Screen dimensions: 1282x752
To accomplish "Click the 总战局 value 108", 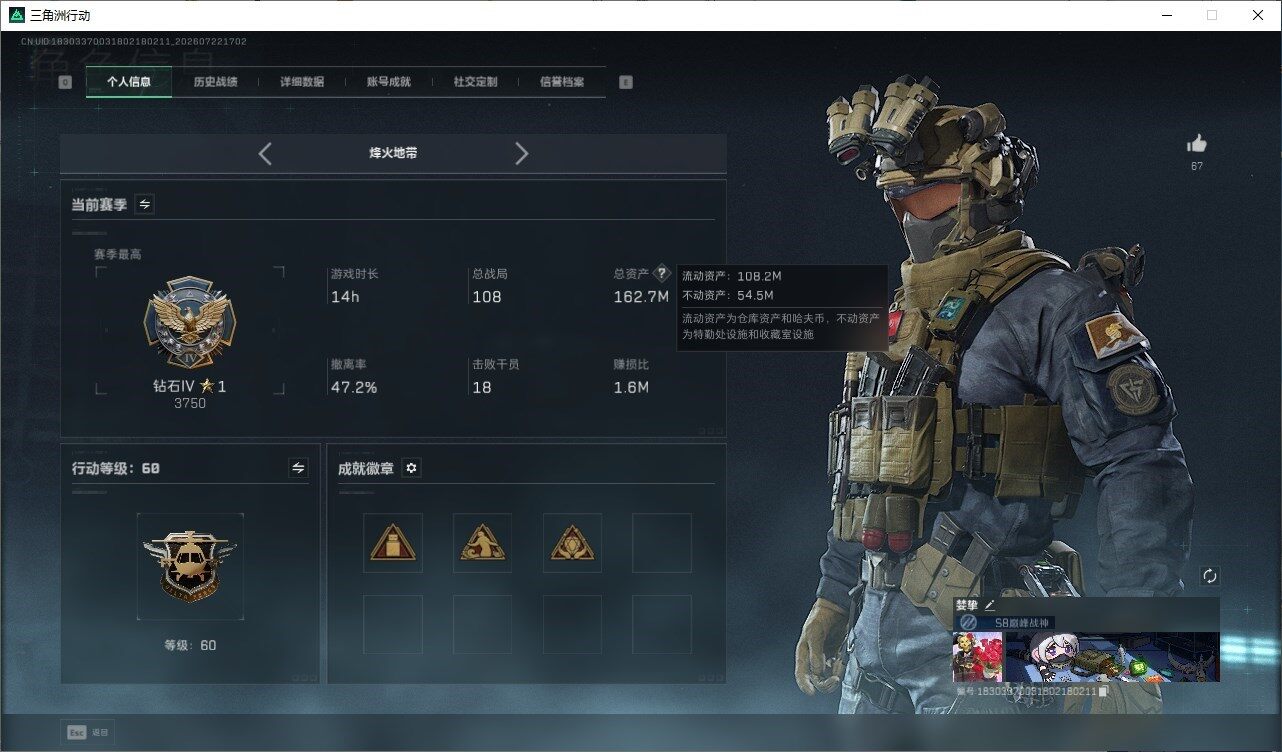I will 487,297.
